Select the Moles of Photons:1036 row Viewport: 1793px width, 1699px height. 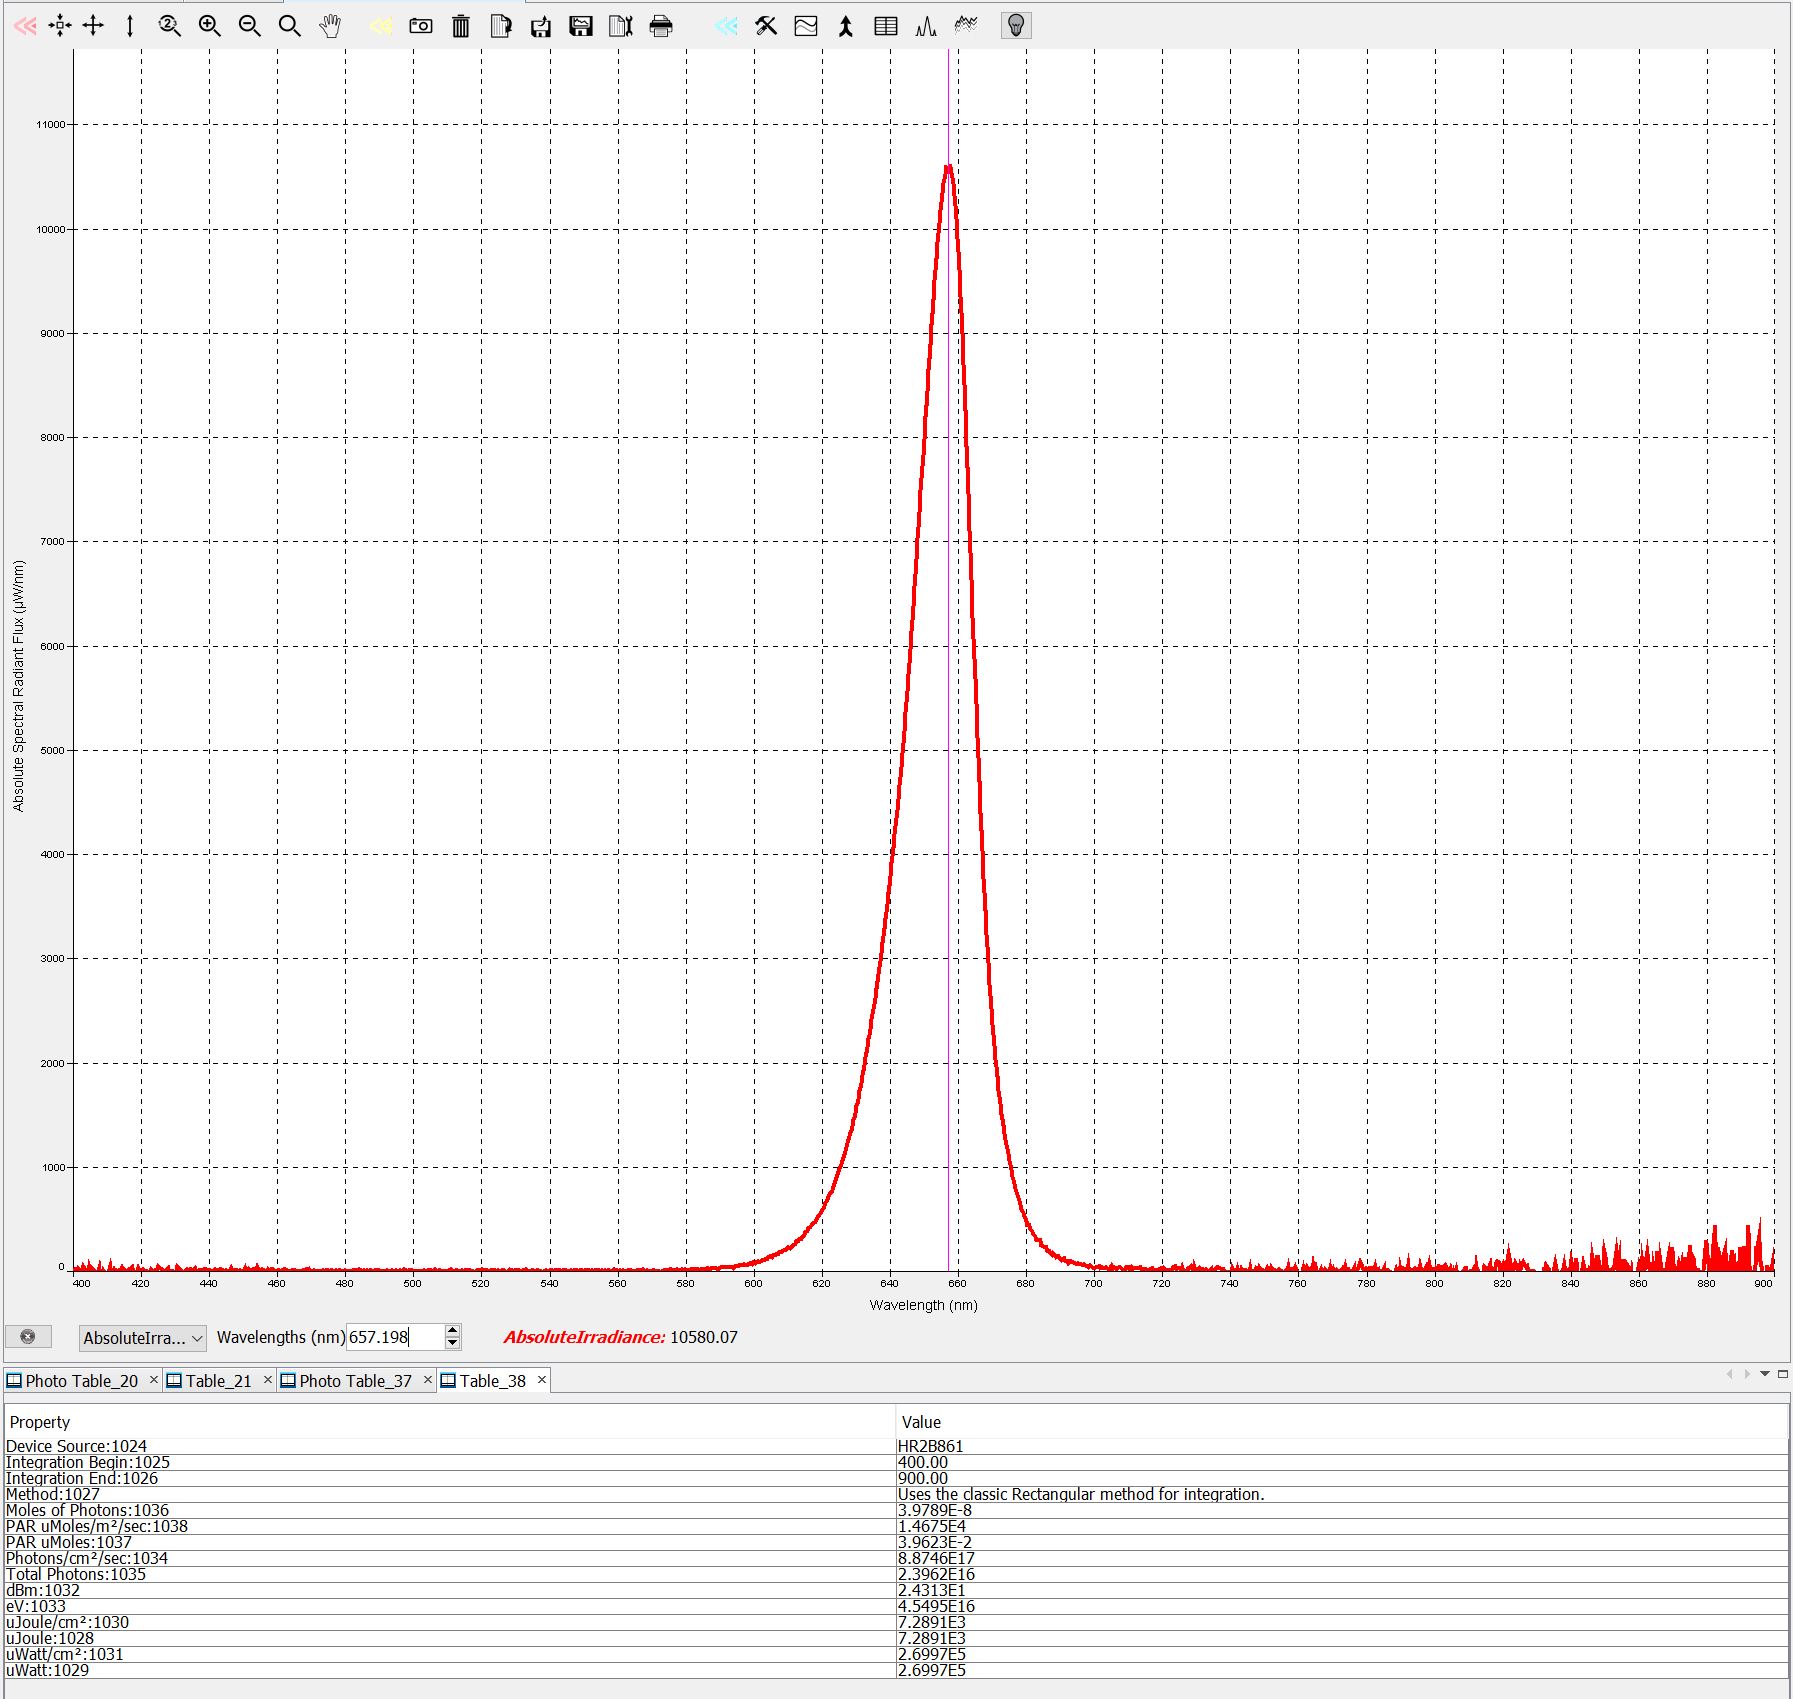(x=896, y=1510)
